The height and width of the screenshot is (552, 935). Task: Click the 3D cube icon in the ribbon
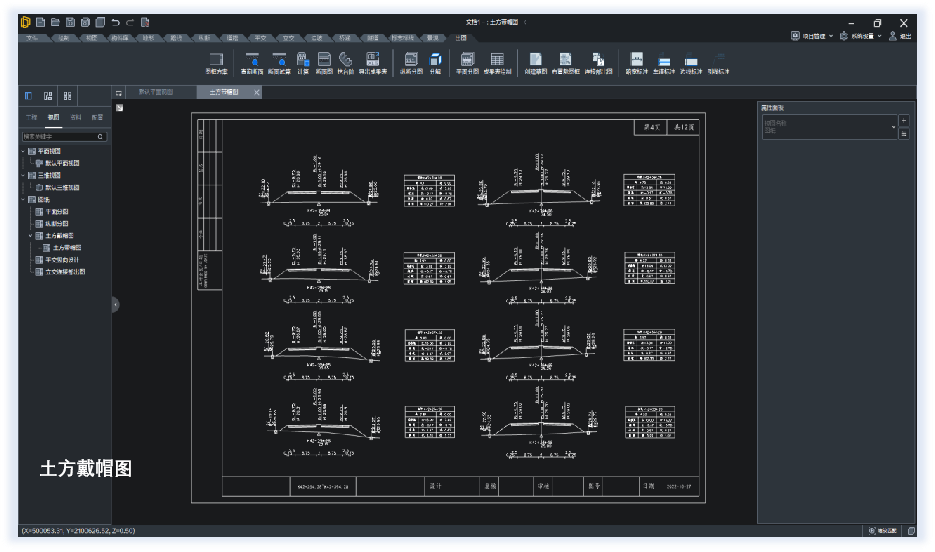pos(435,60)
